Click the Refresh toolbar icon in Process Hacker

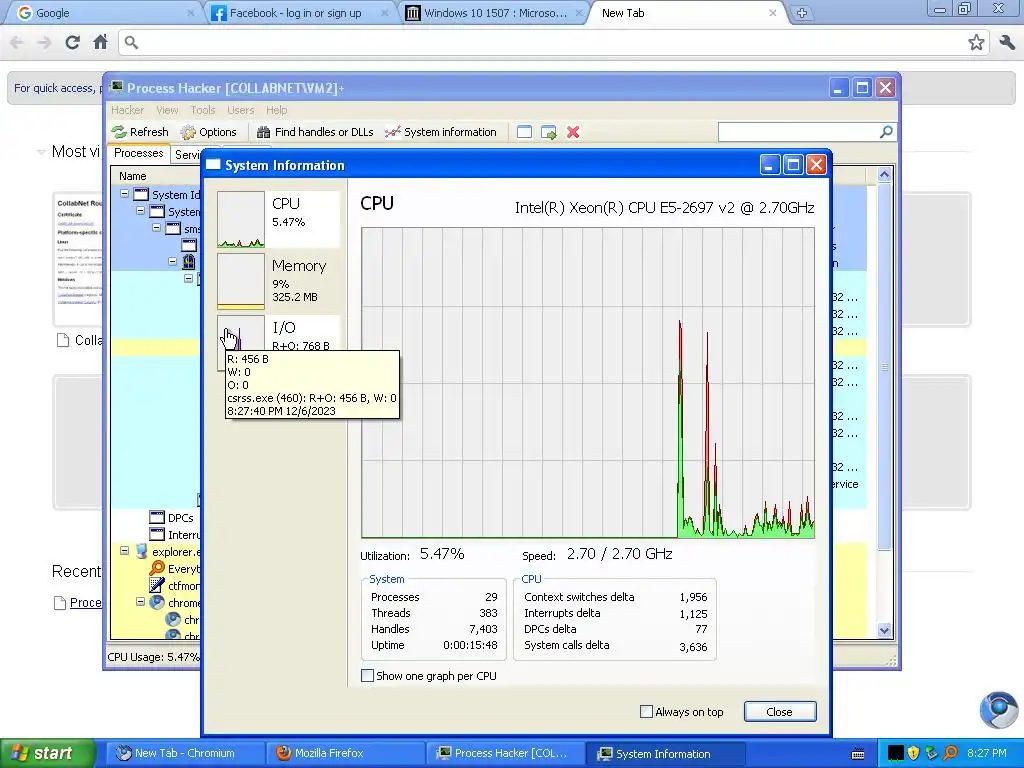[119, 132]
